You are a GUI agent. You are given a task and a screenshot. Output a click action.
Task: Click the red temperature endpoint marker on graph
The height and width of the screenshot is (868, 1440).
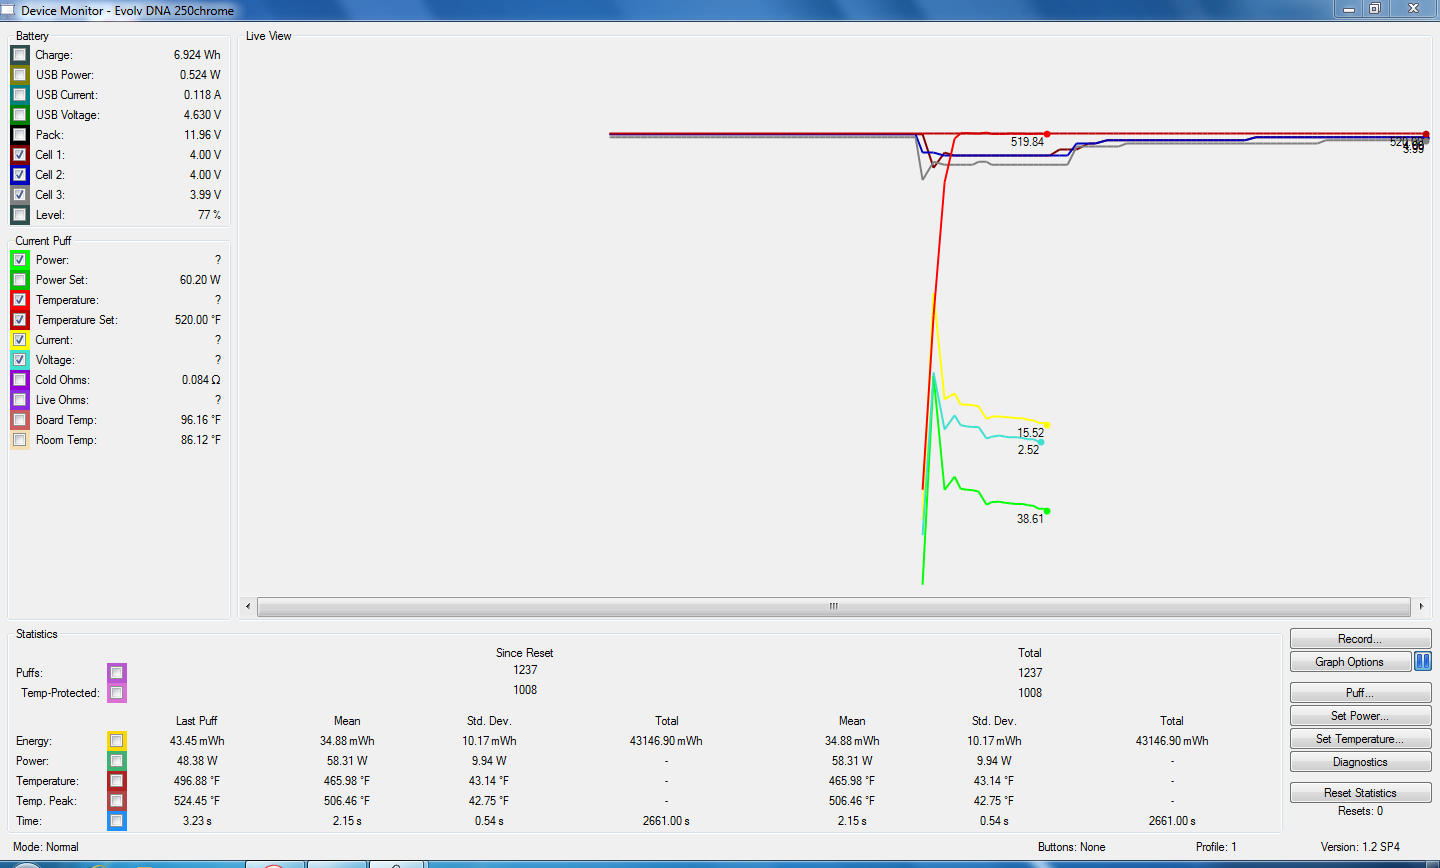(1047, 134)
